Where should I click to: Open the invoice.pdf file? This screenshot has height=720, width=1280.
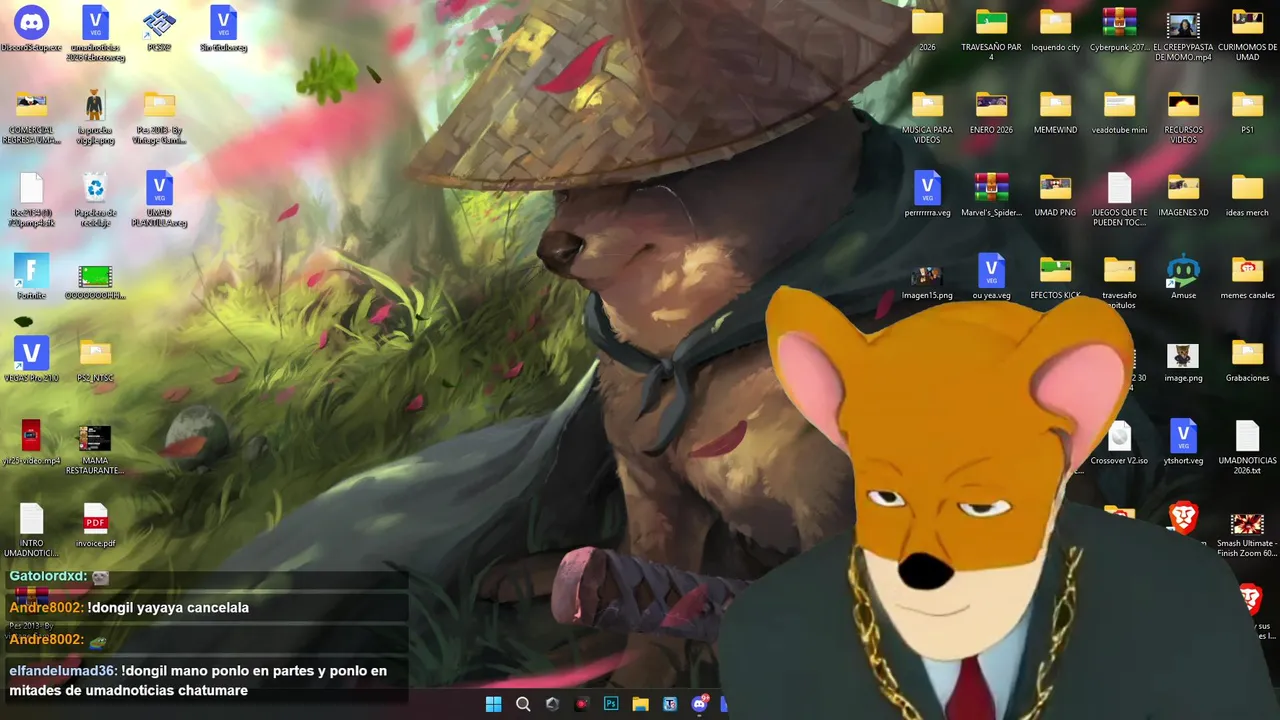point(95,518)
